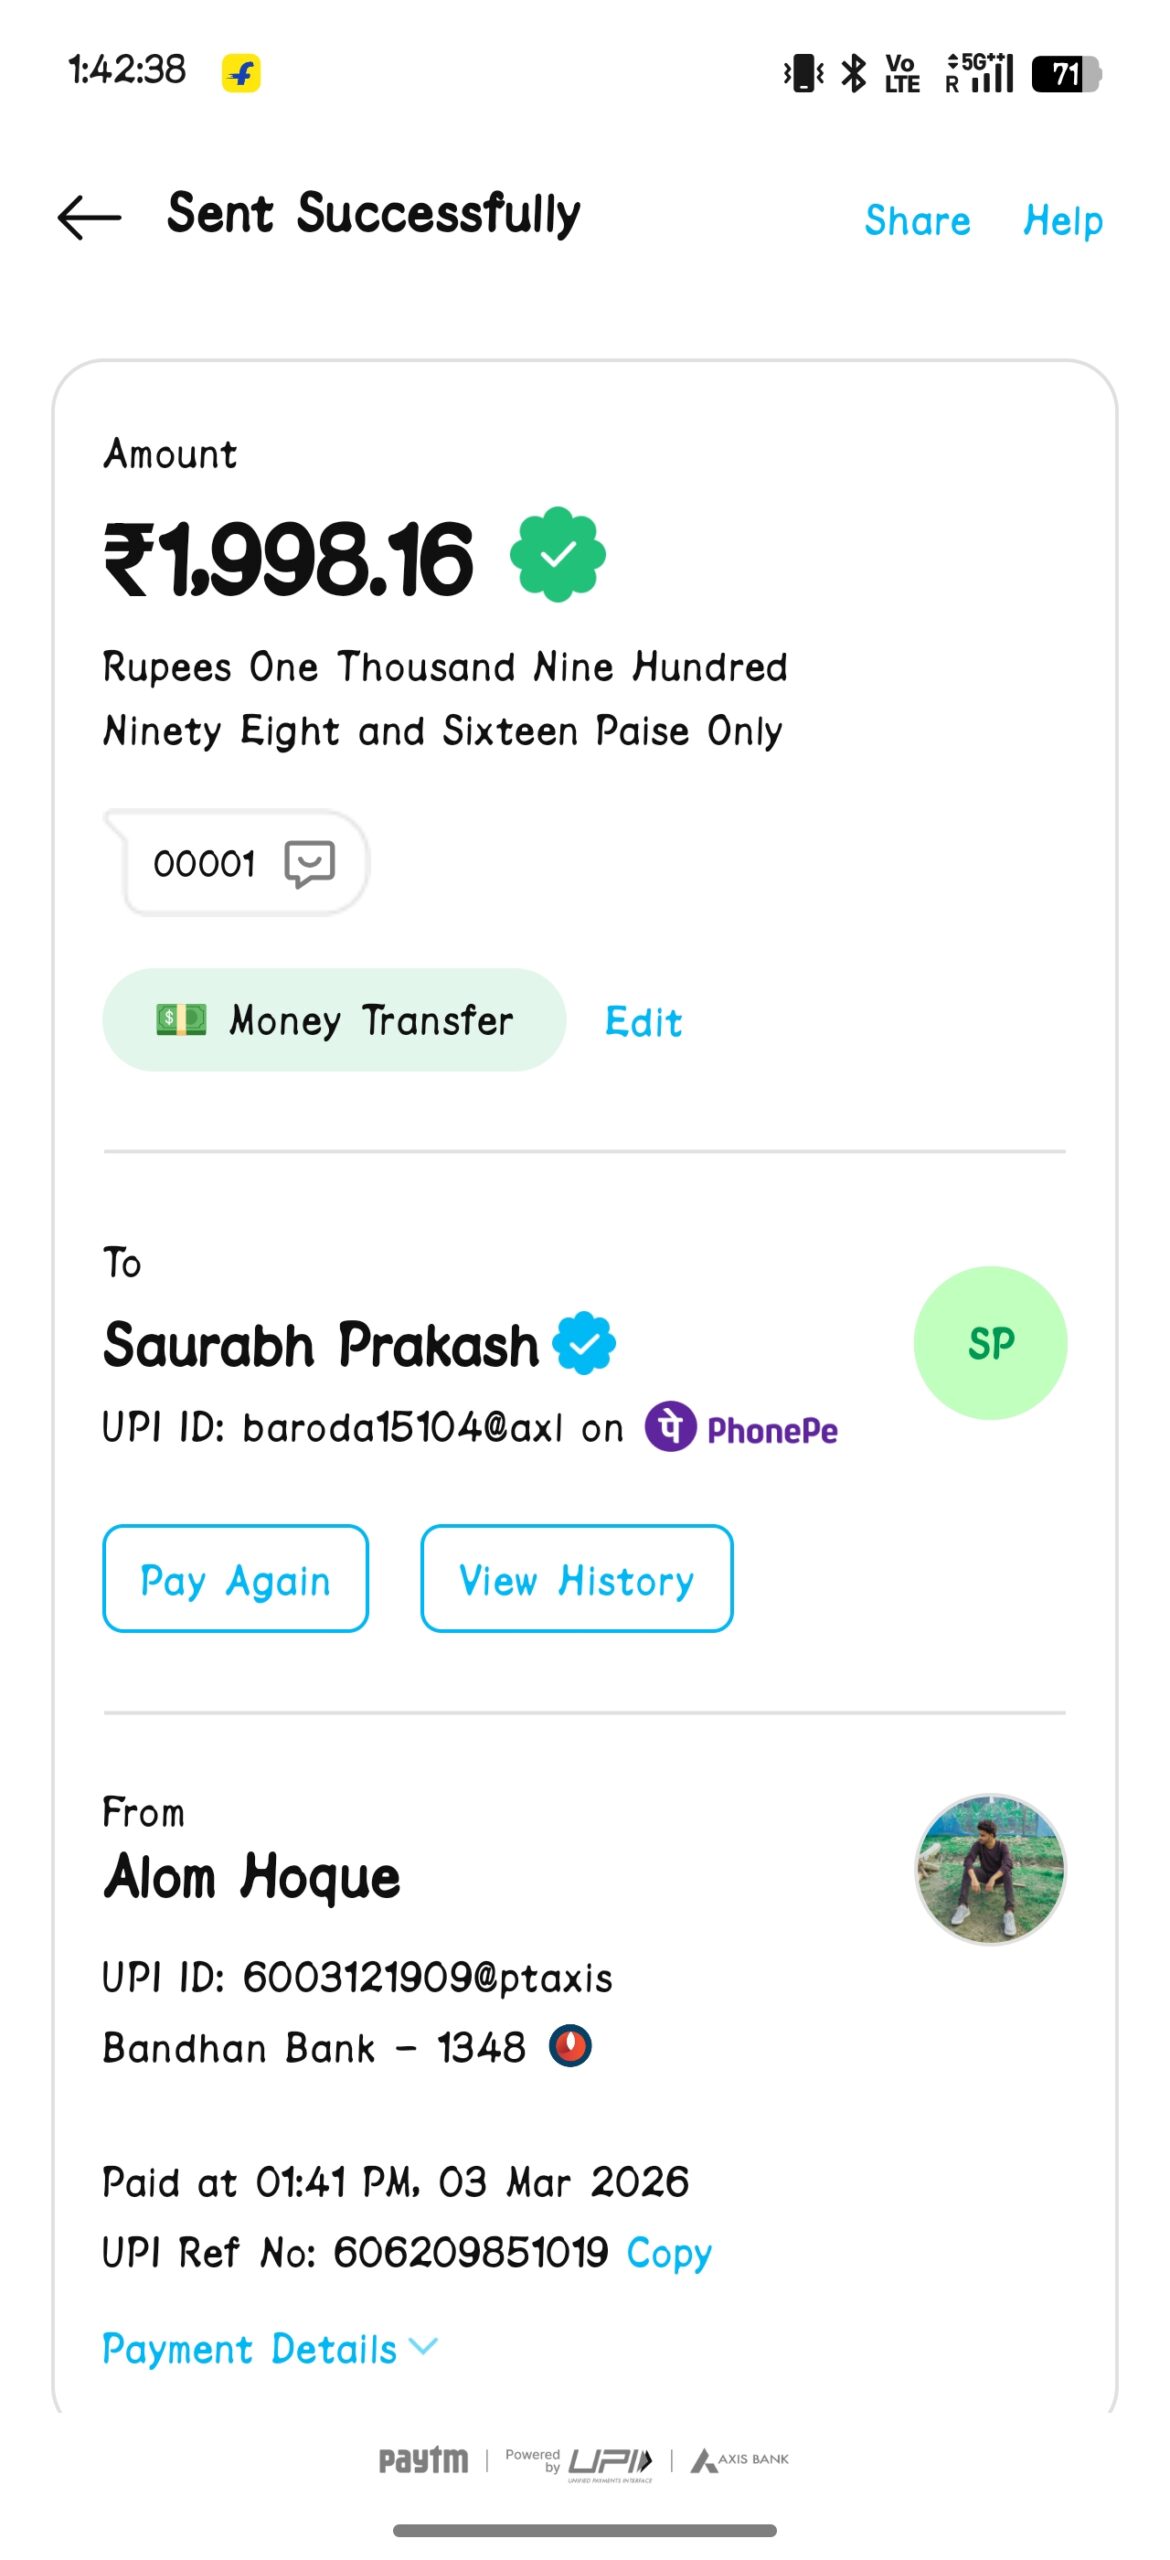Tap the Paytm logo in footer
Image resolution: width=1170 pixels, height=2560 pixels.
pyautogui.click(x=423, y=2459)
